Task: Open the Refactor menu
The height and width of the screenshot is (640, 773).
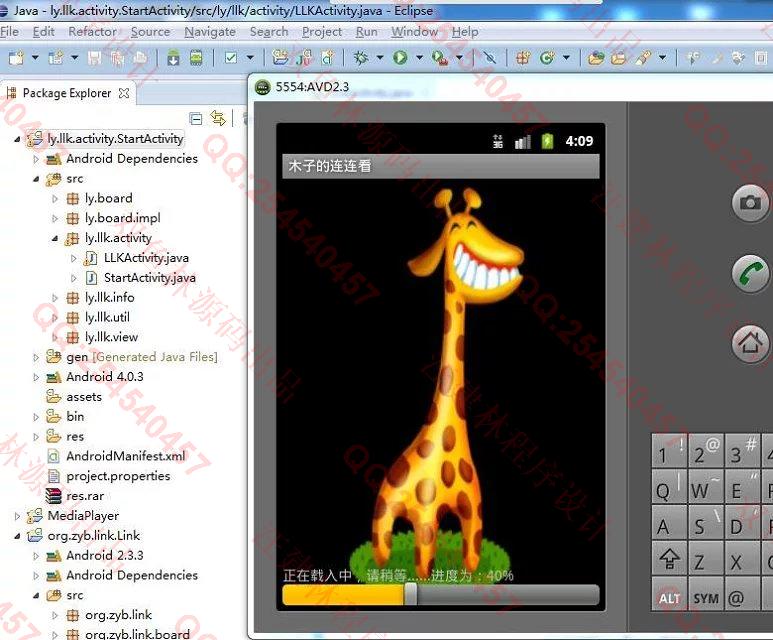Action: [x=92, y=32]
